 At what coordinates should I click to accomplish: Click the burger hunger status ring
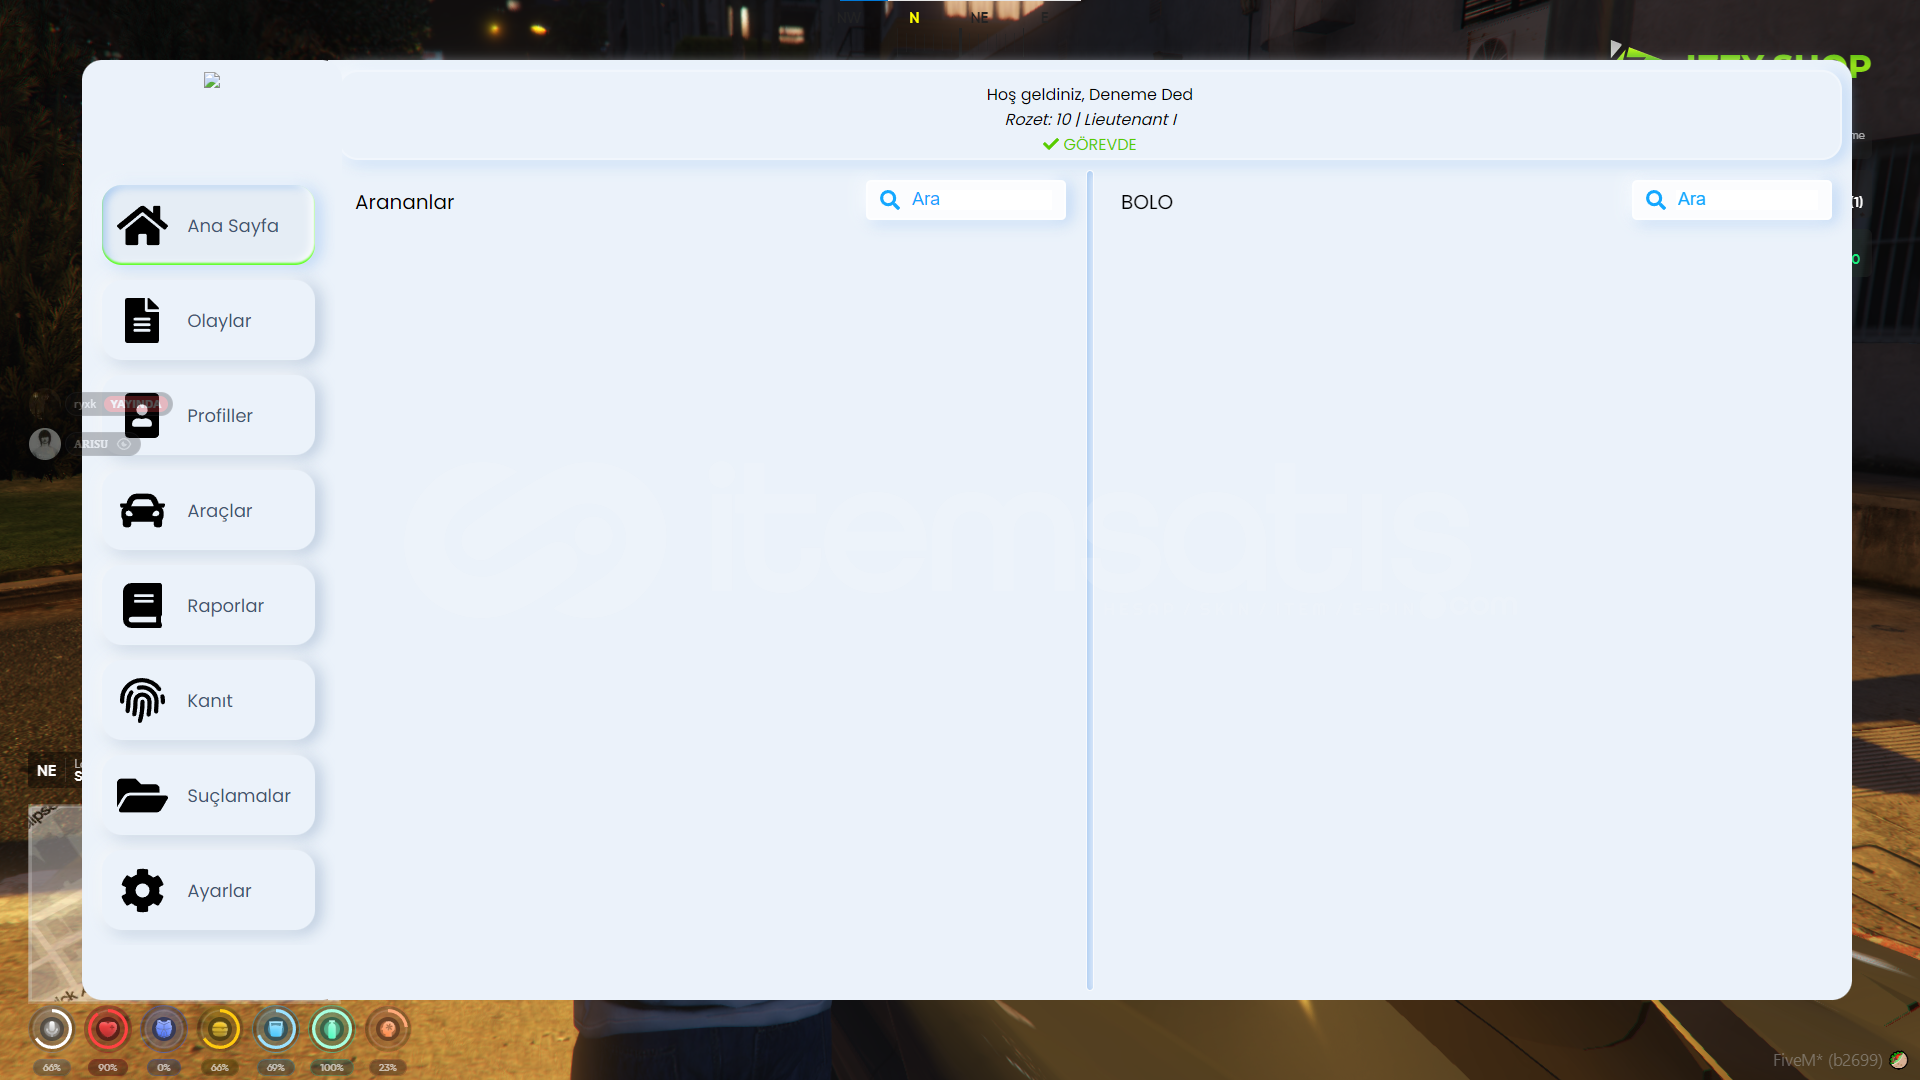click(219, 1028)
